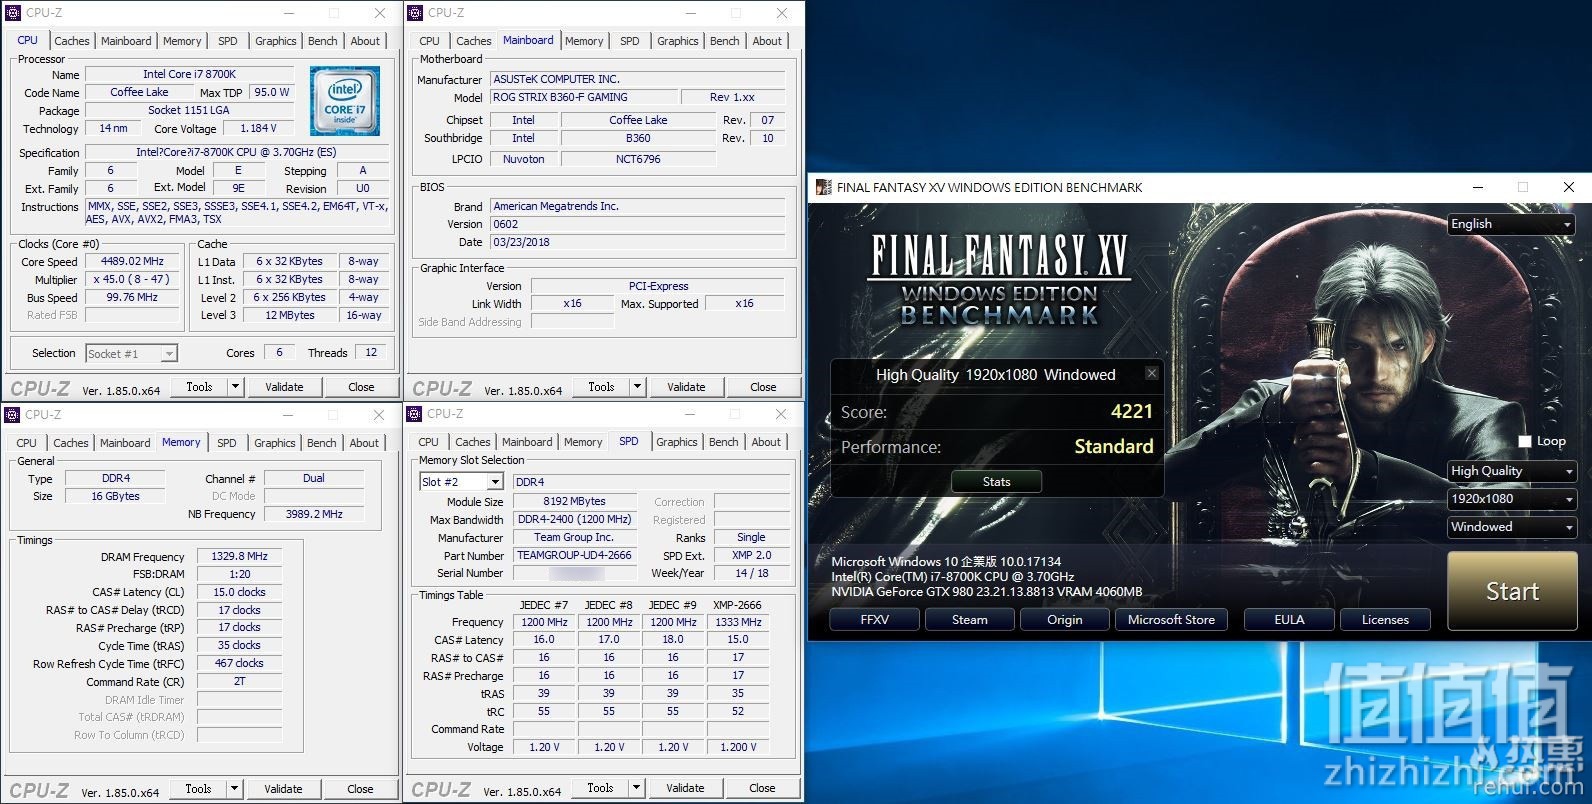Click Close button in the Mainboard window

[x=763, y=387]
